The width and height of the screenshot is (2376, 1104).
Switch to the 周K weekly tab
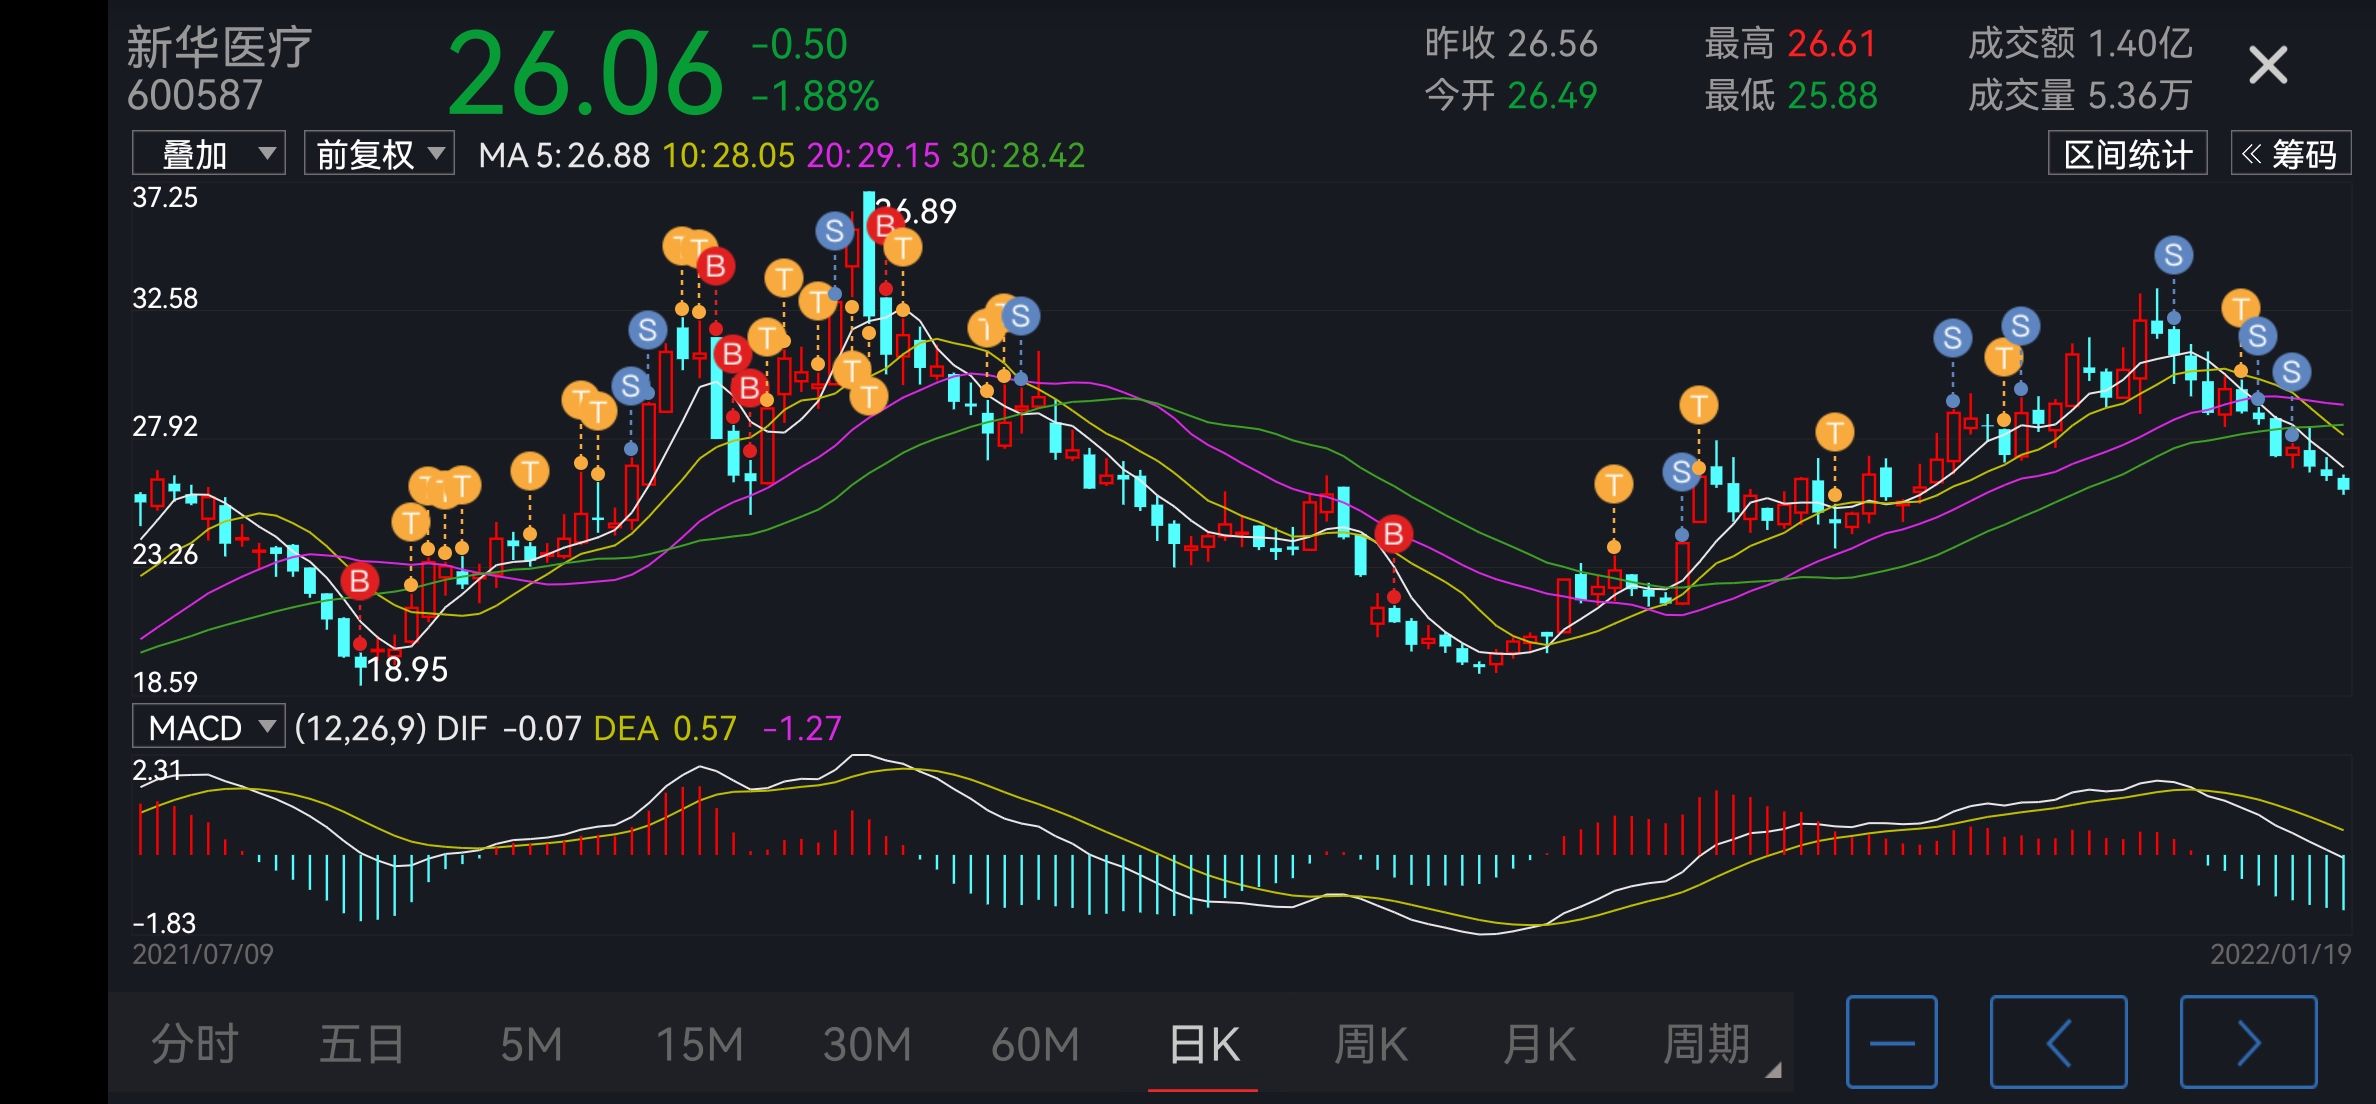click(1371, 1044)
